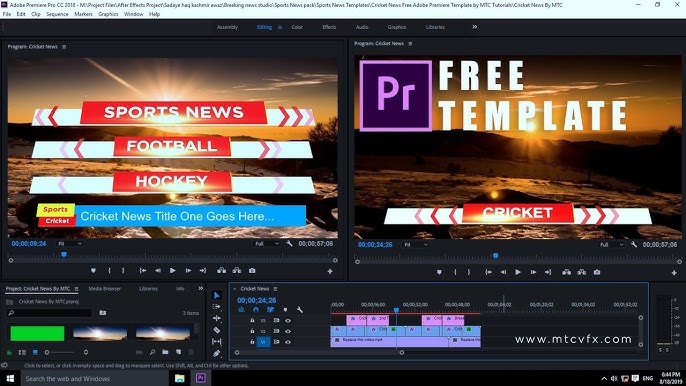Click the Windows Start button
This screenshot has width=686, height=386.
pos(10,378)
